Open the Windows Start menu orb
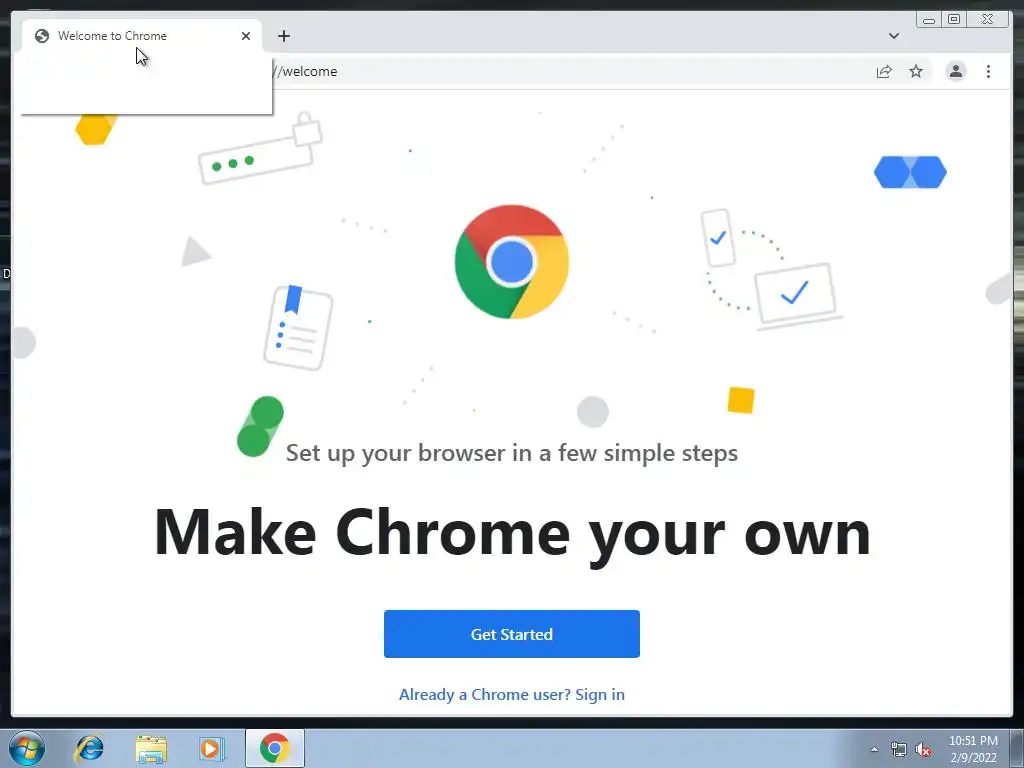Screen dimensions: 1024x768 [x=27, y=748]
